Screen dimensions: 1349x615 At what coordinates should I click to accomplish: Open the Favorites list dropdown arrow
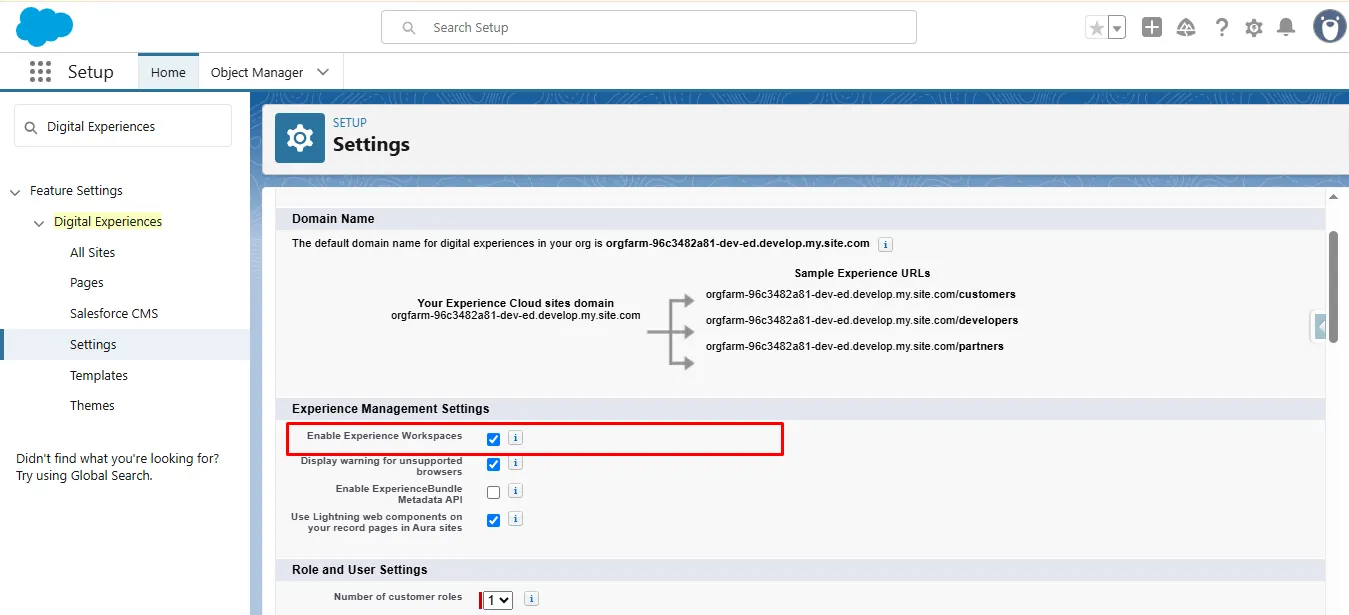[x=1117, y=28]
